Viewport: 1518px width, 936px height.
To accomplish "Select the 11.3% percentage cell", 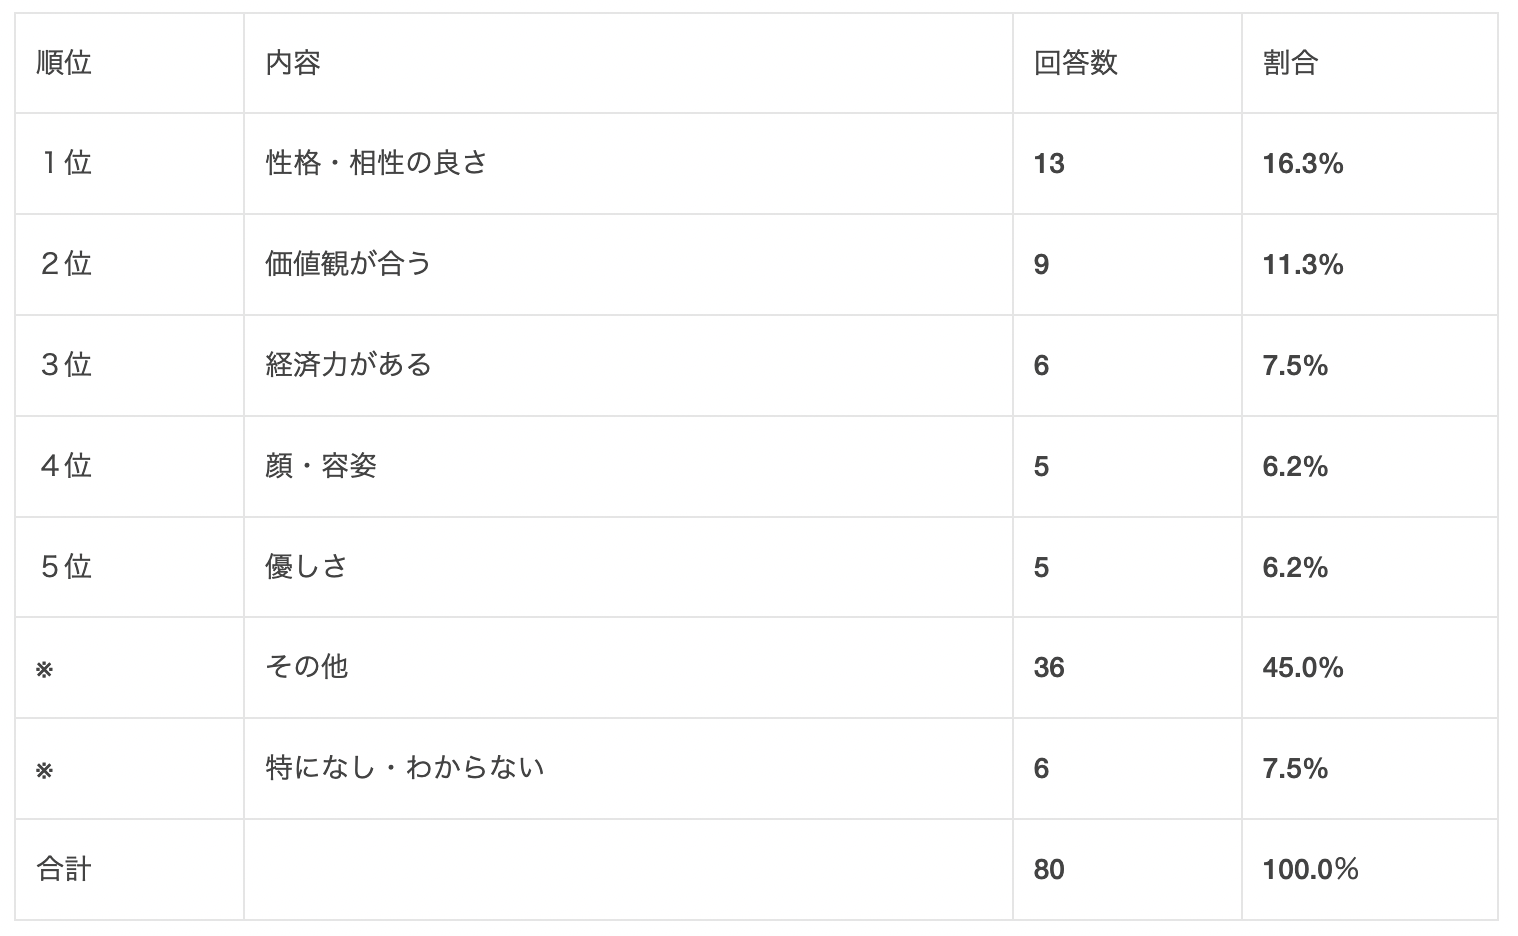I will pos(1302,264).
